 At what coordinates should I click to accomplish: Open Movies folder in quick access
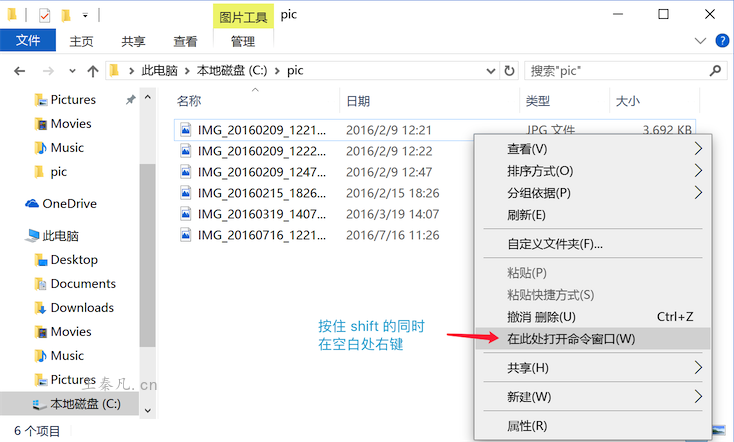pyautogui.click(x=63, y=124)
